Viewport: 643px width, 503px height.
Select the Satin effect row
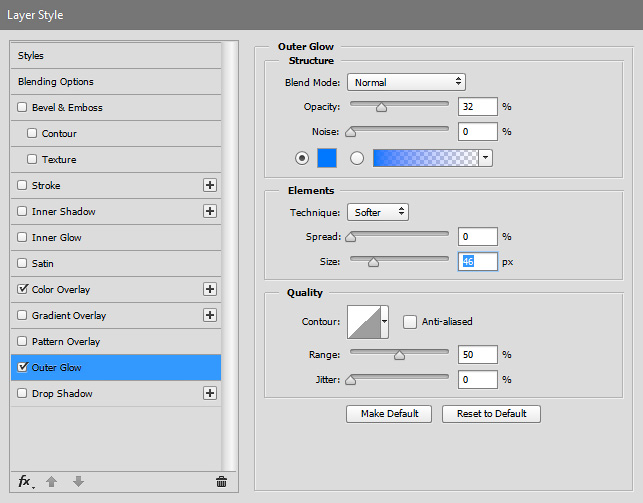coord(116,263)
